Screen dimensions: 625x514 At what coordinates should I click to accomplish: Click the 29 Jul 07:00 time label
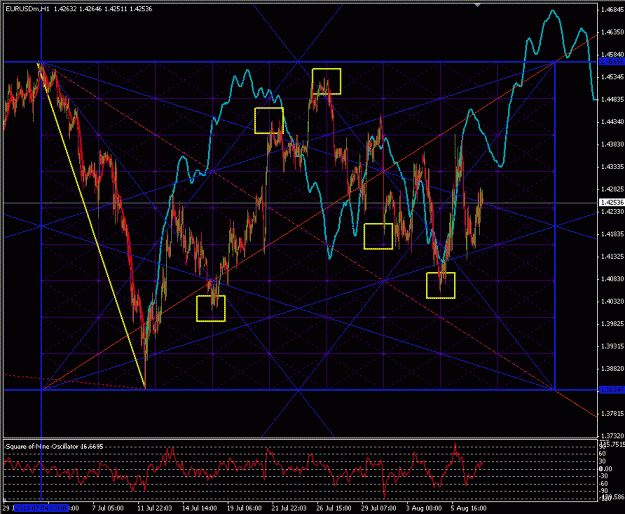coord(379,508)
